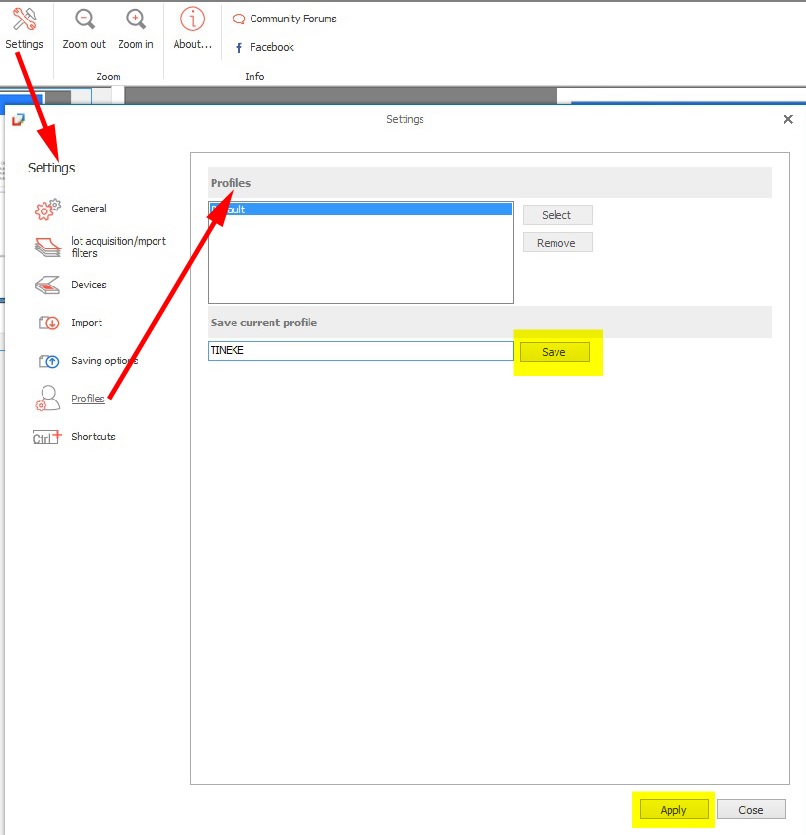The width and height of the screenshot is (806, 835).
Task: Open the About info icon
Action: tap(192, 19)
